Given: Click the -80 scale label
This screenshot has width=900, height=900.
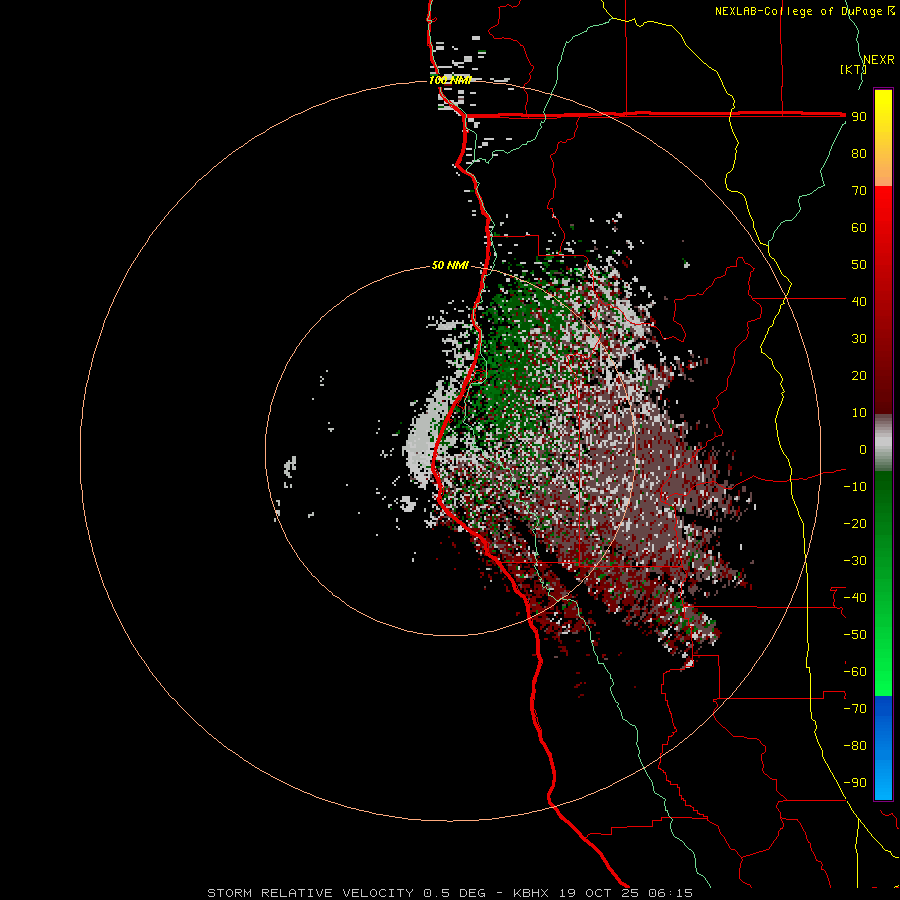Looking at the screenshot, I should 855,746.
